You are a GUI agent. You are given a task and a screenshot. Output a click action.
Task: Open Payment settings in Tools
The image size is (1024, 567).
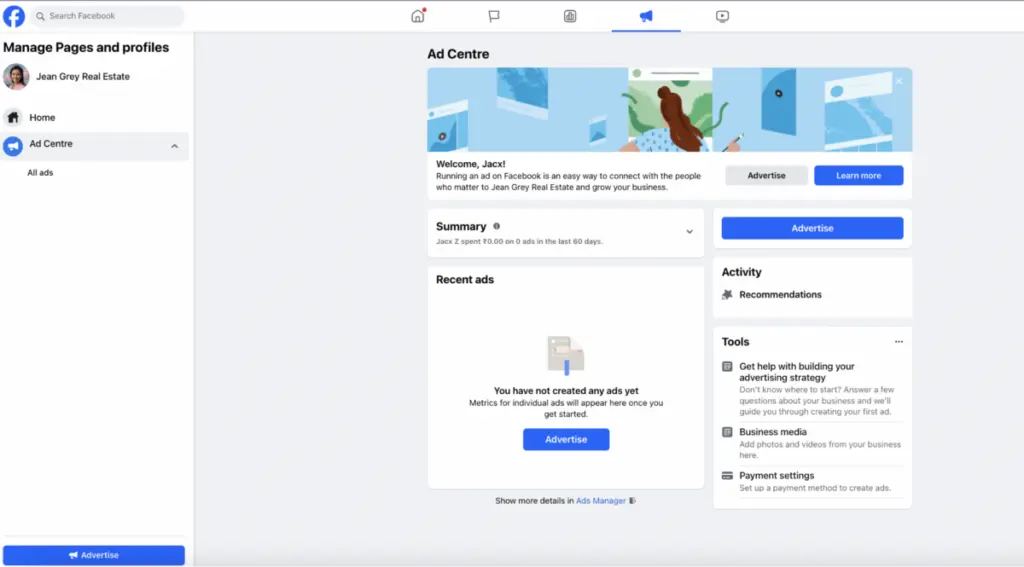click(776, 476)
